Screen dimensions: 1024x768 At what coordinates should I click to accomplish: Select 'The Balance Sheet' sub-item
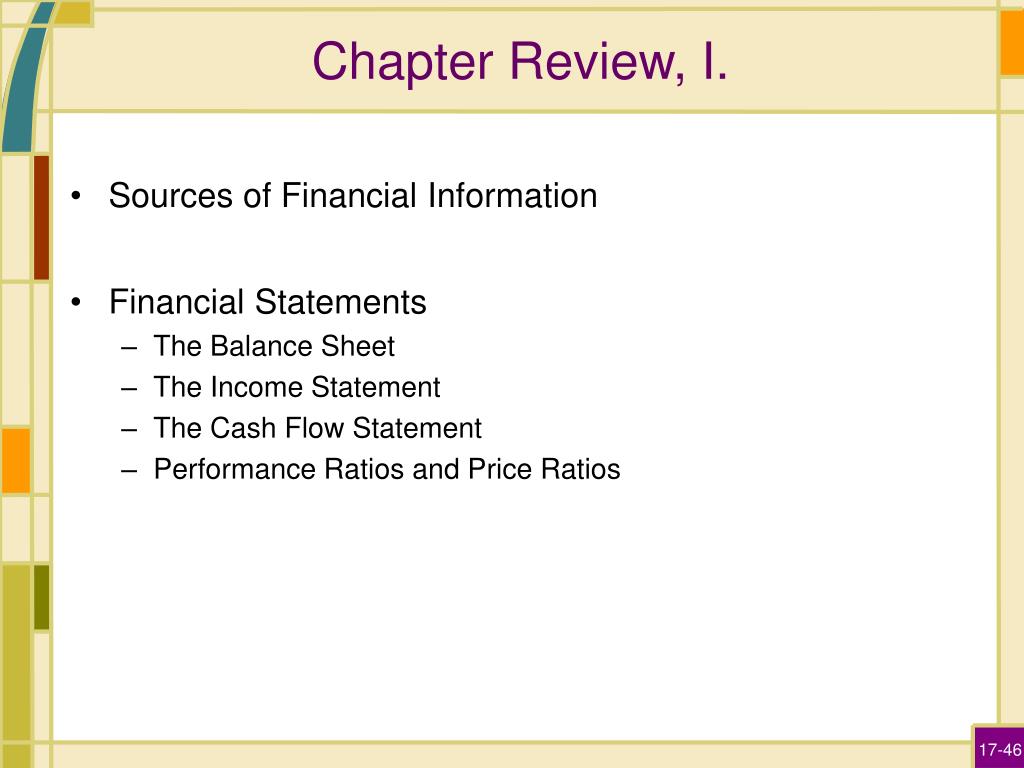coord(274,346)
